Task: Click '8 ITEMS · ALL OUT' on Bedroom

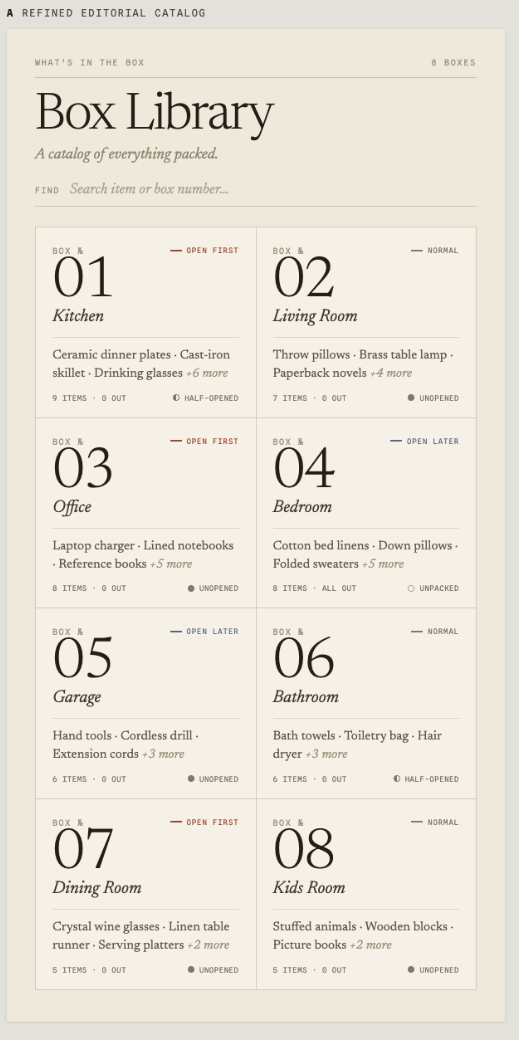Action: point(315,588)
